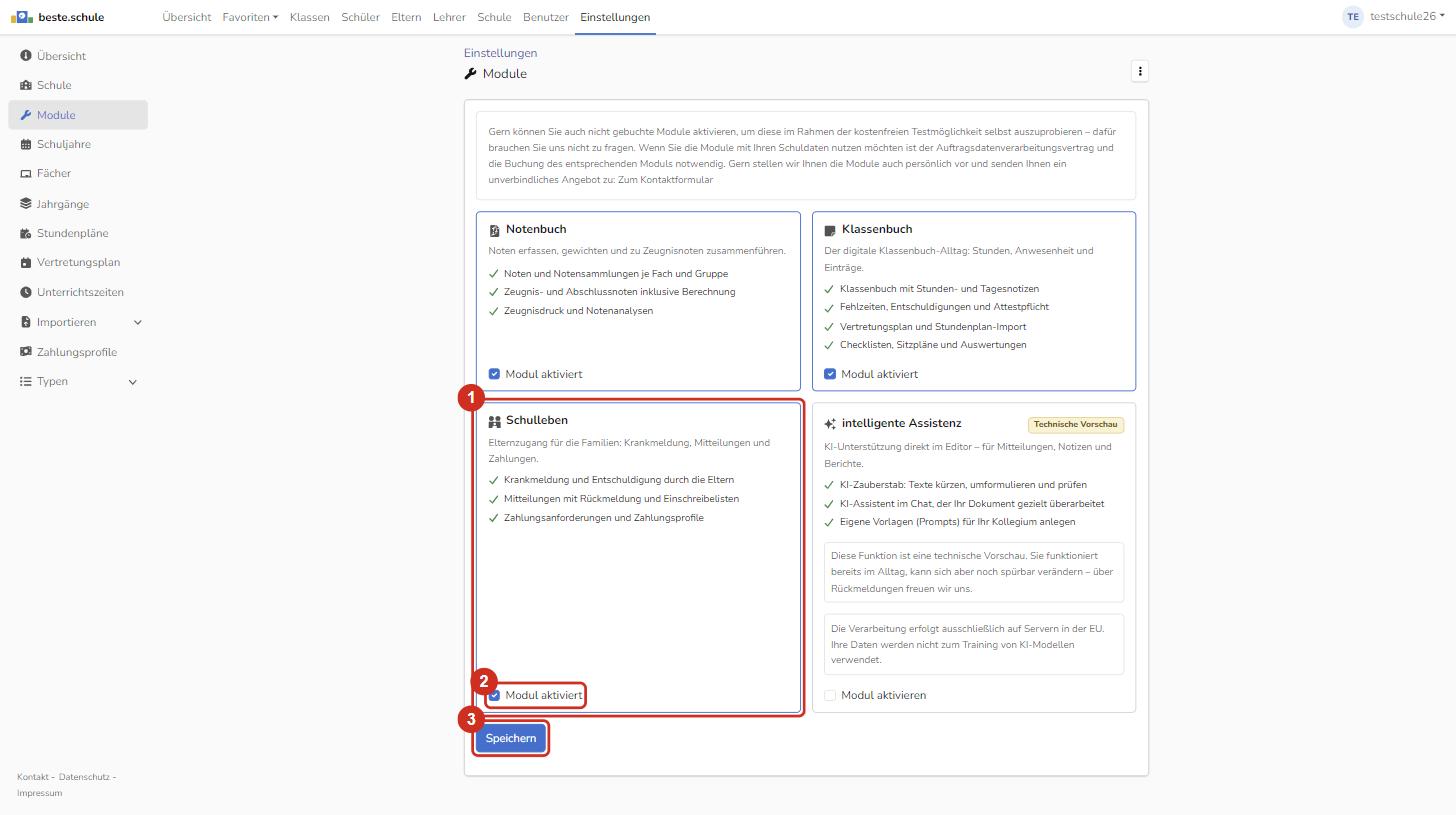Click the Fächer icon in sidebar
The height and width of the screenshot is (815, 1456).
pyautogui.click(x=26, y=173)
